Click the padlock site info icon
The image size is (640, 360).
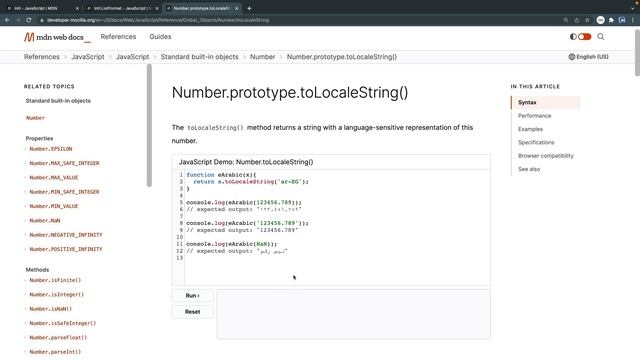[41, 20]
